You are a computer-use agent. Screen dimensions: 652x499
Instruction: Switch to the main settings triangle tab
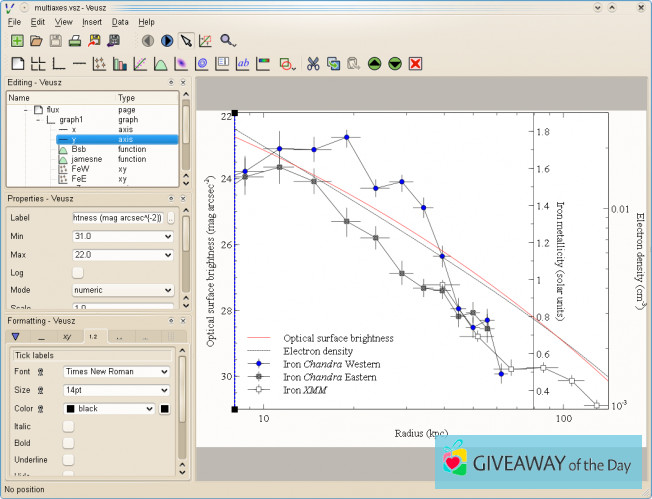click(16, 336)
